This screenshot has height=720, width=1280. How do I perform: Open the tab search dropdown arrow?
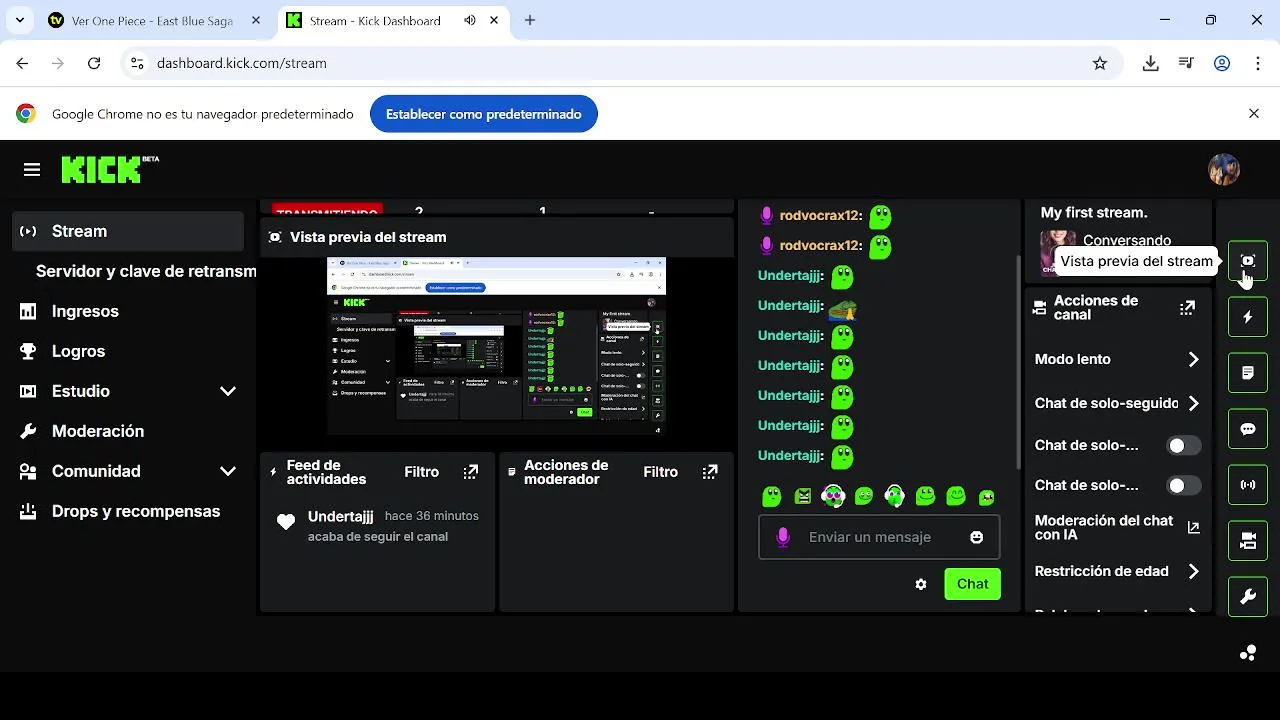19,20
